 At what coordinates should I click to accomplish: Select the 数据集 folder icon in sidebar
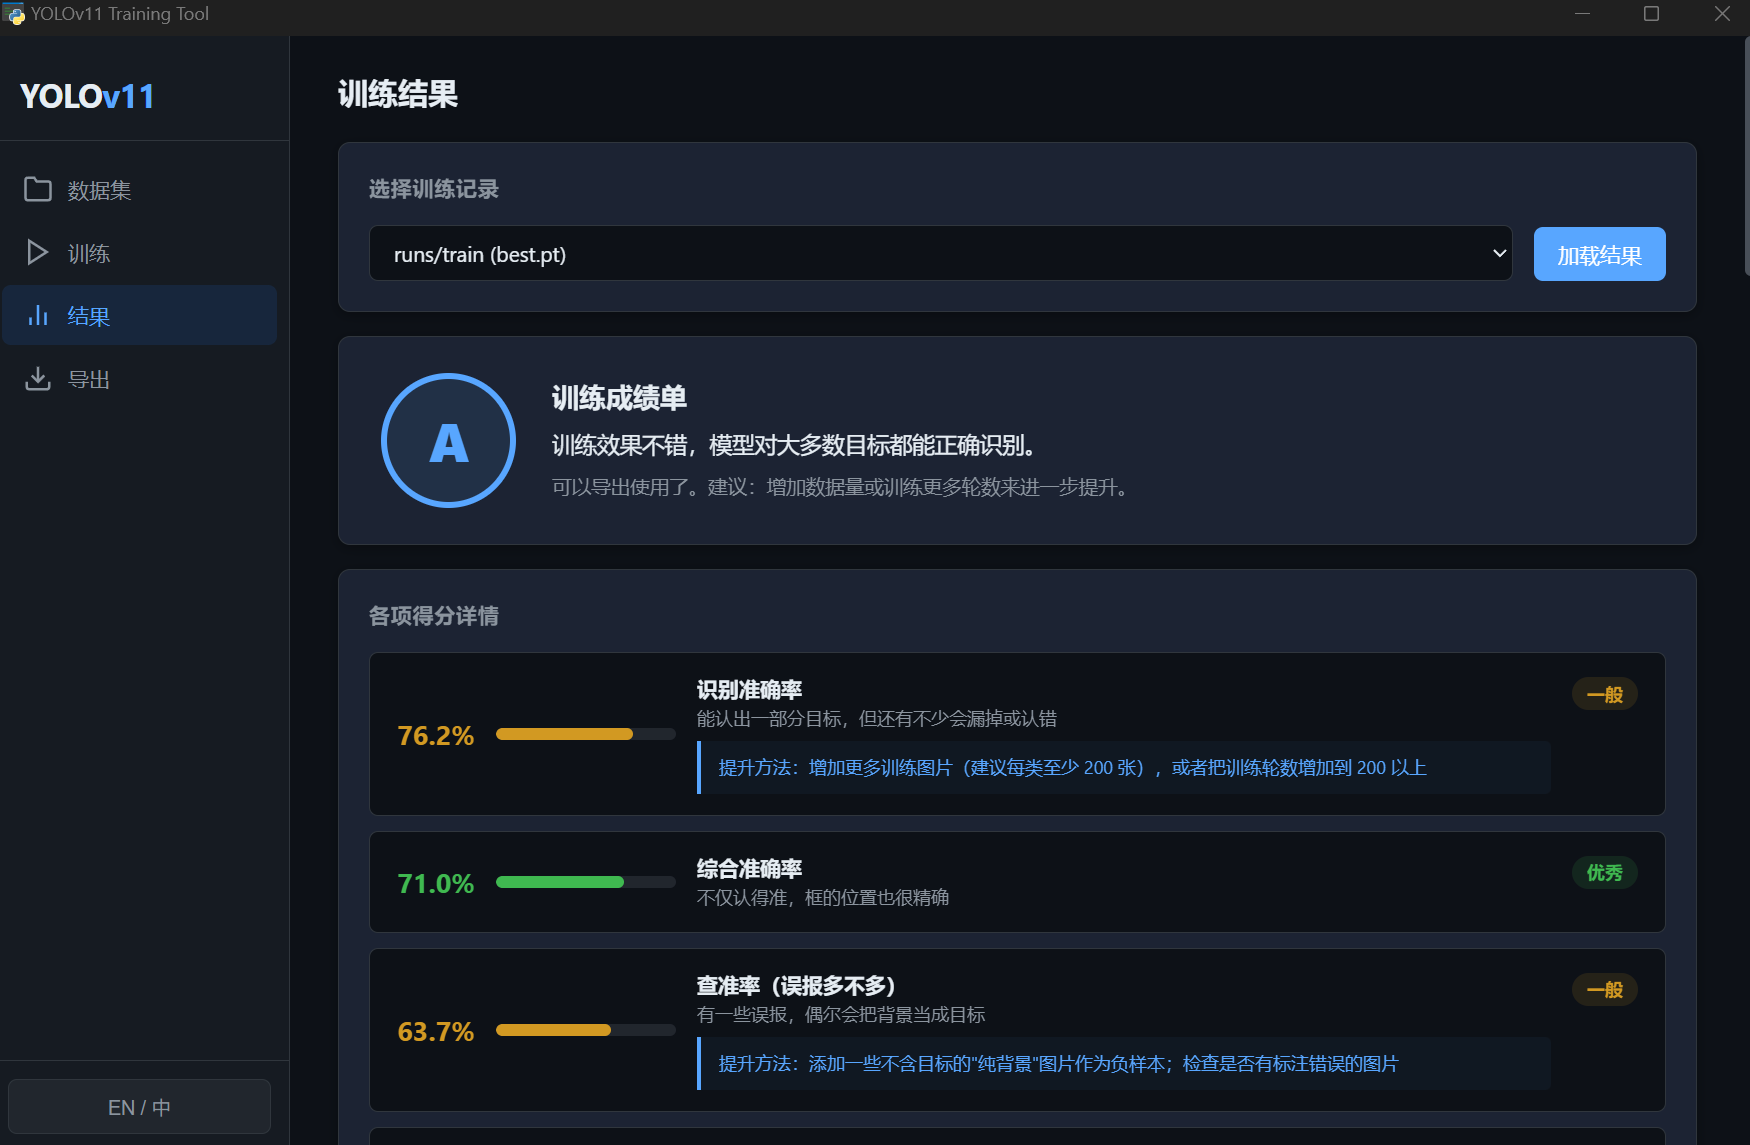tap(37, 189)
